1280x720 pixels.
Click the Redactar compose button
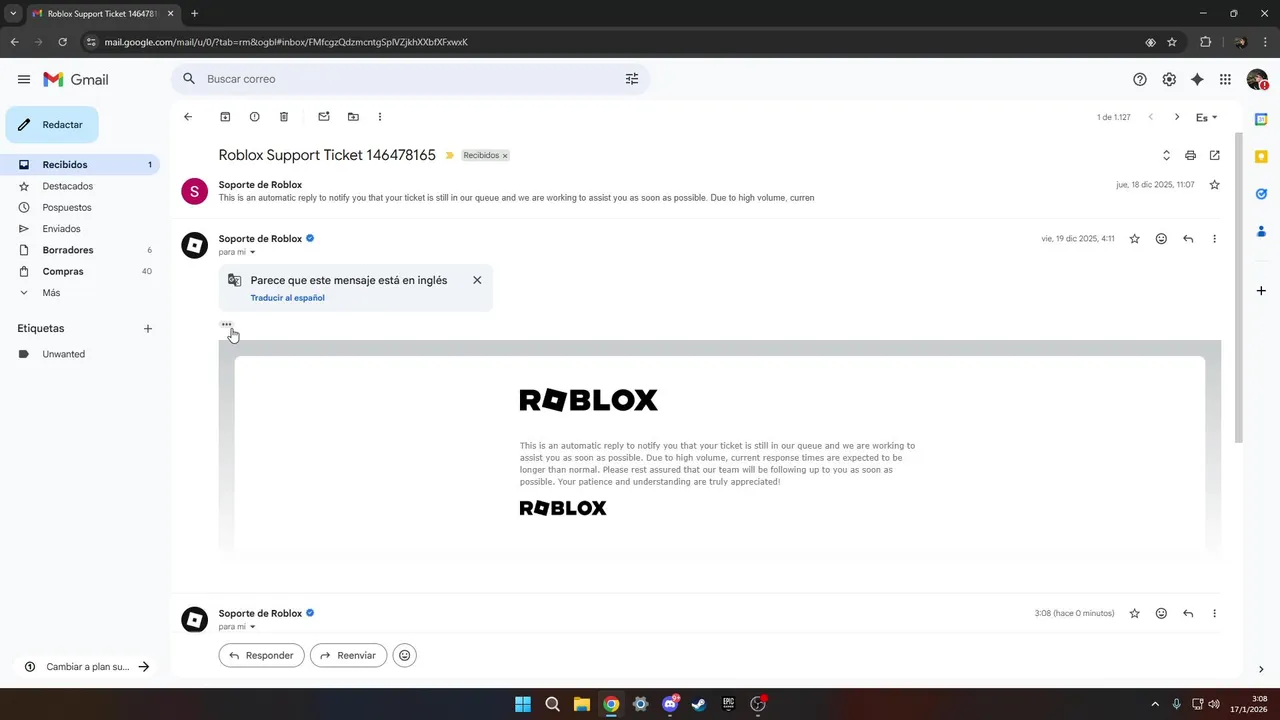tap(52, 125)
